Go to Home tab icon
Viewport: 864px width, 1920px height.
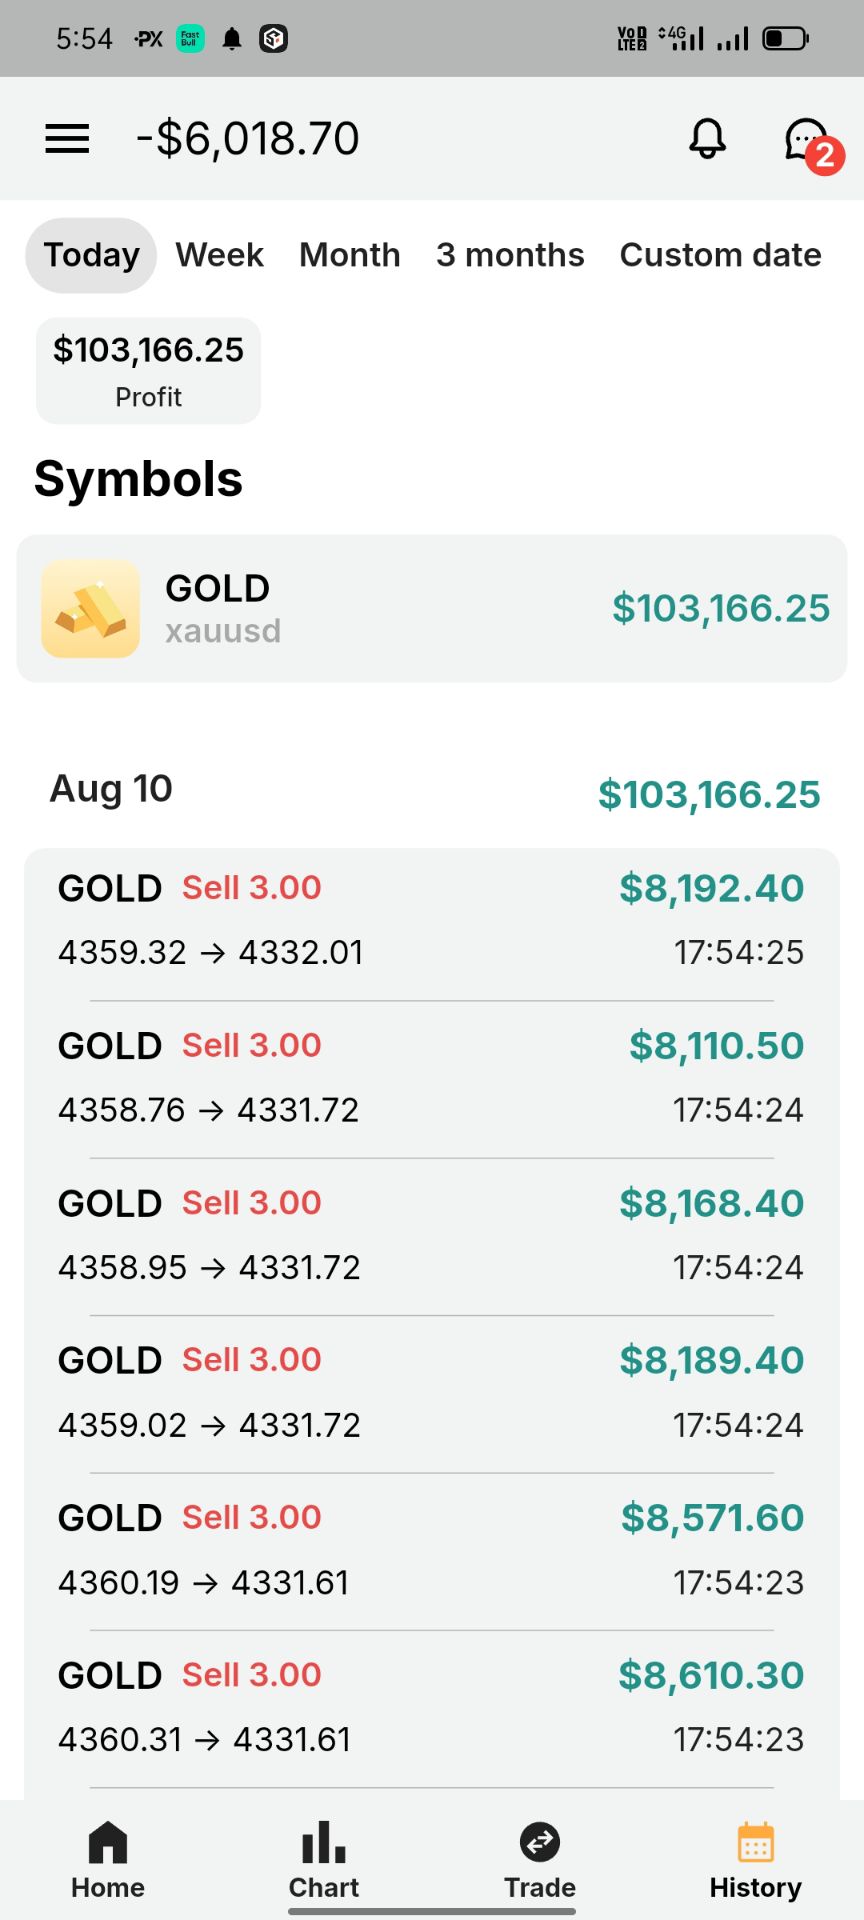[x=108, y=1842]
